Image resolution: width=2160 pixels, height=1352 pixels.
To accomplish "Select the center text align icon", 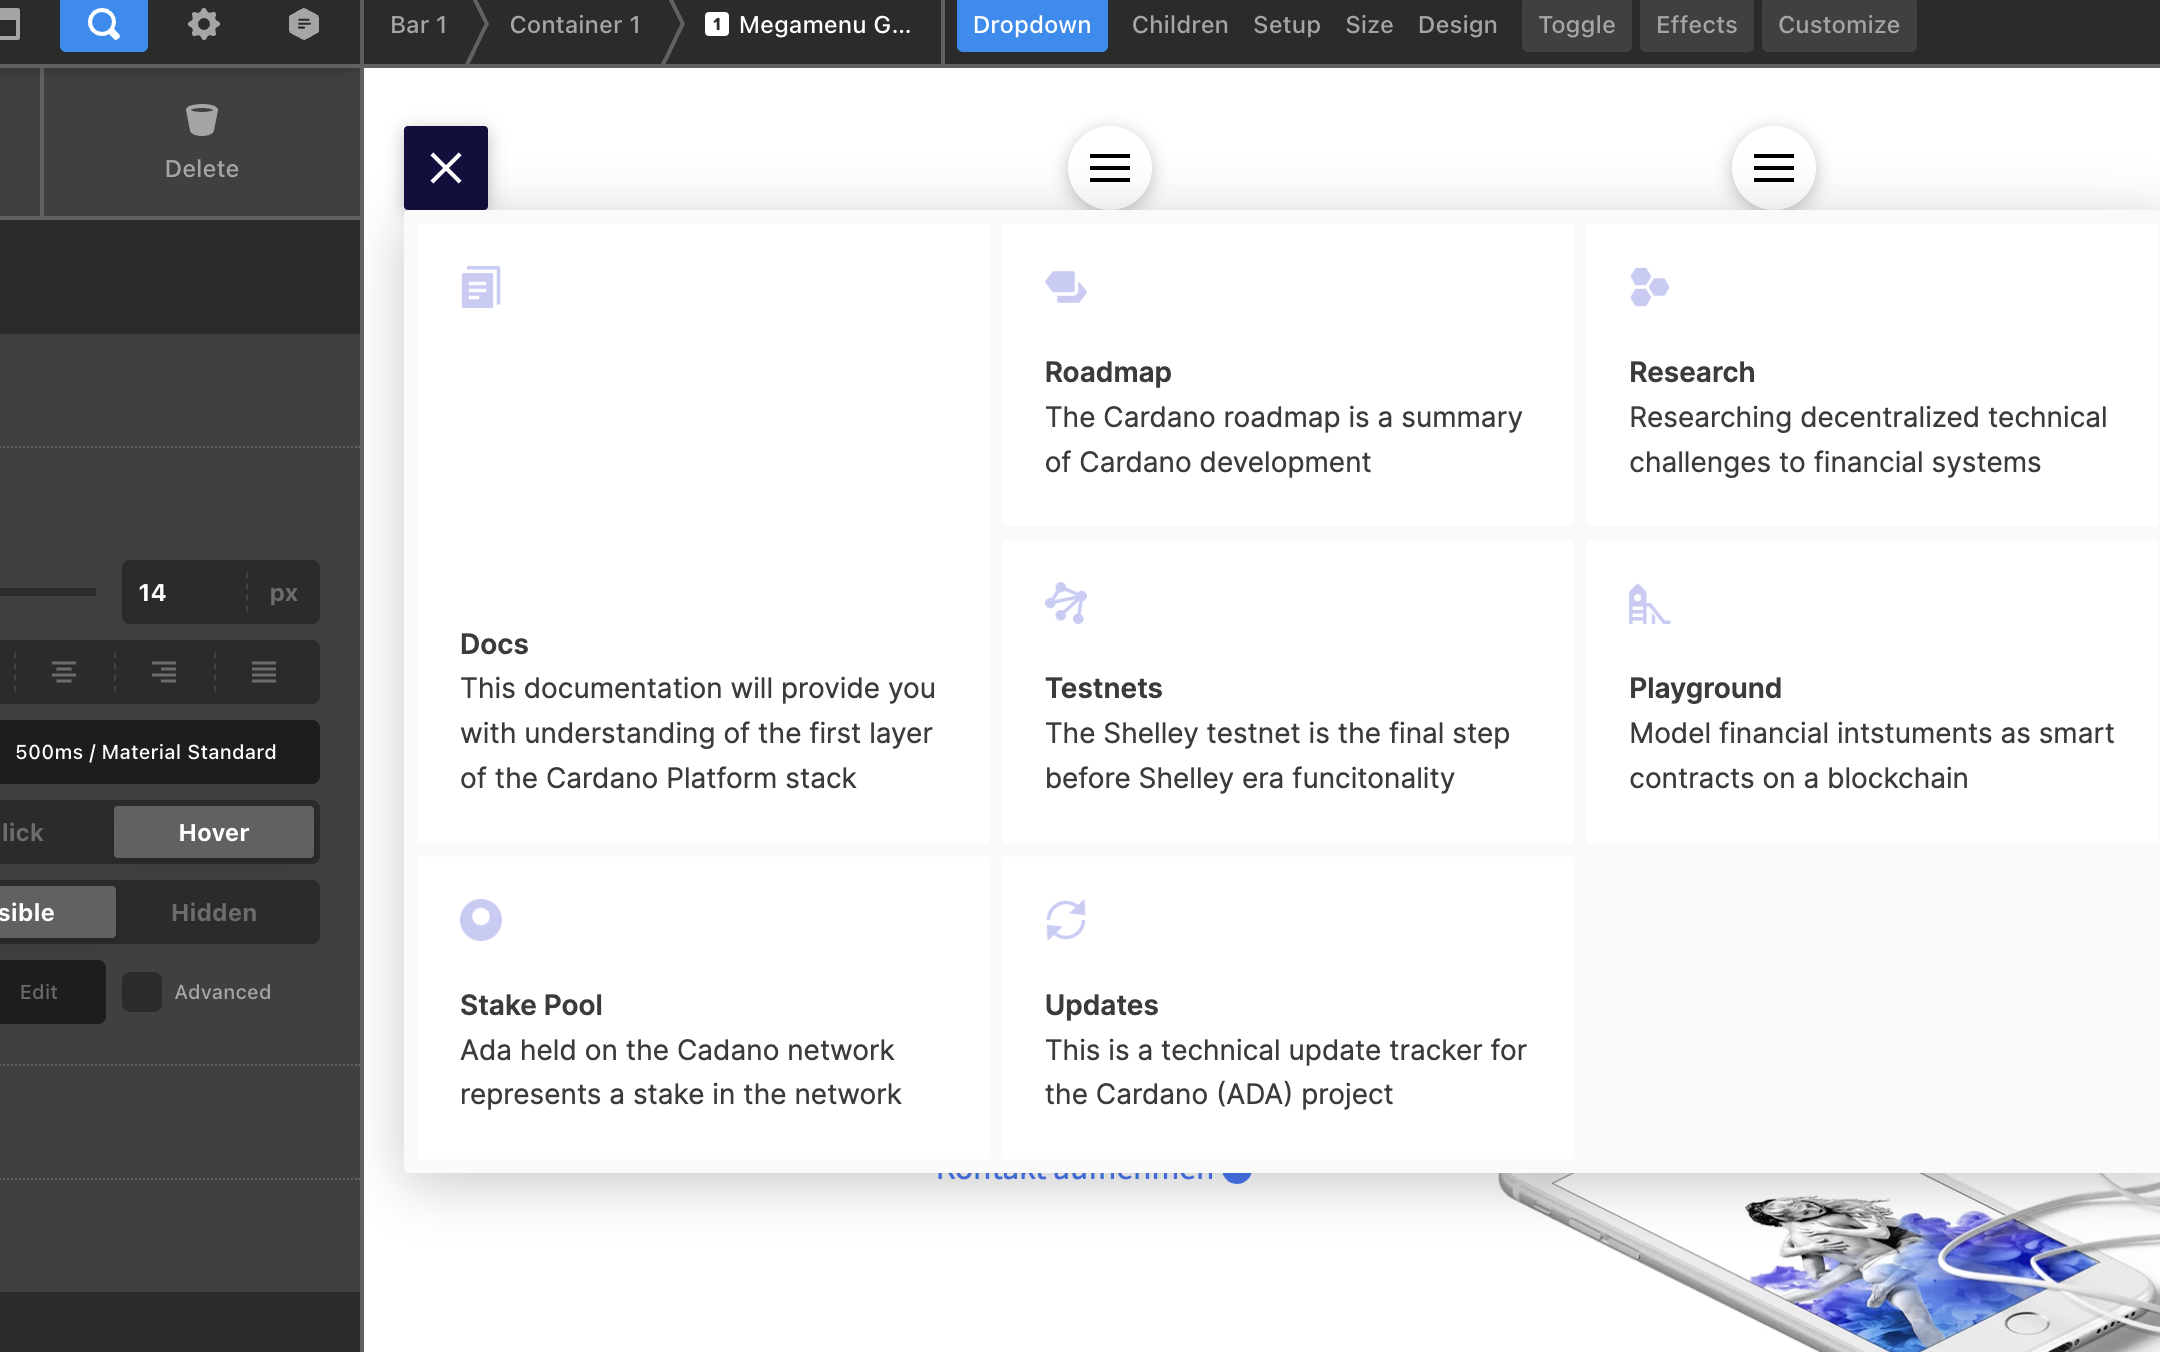I will 64,672.
